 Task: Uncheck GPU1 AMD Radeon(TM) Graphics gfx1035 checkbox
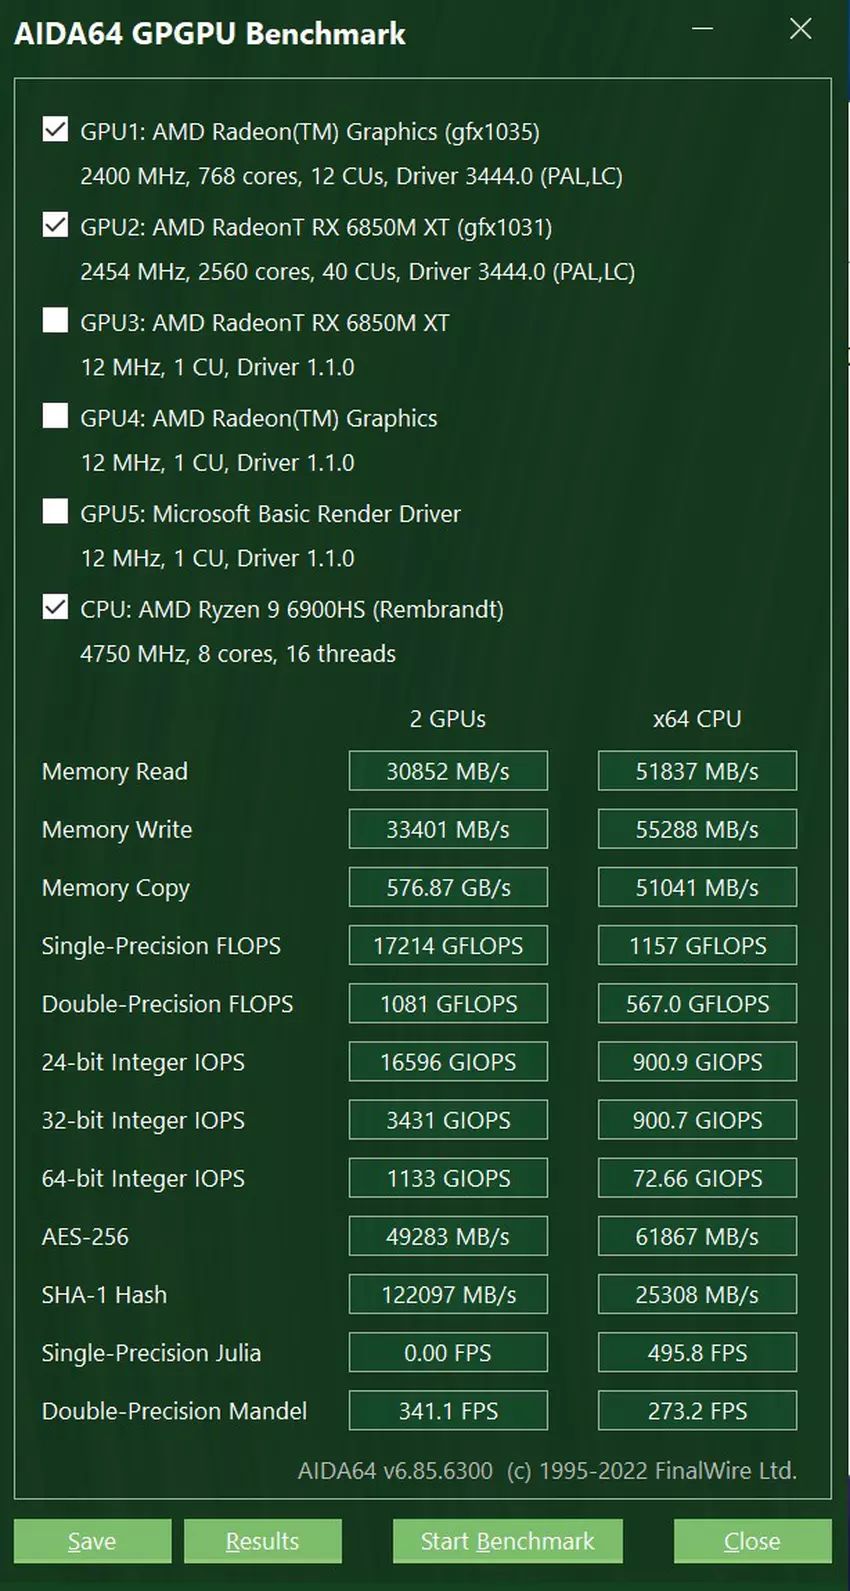click(x=56, y=130)
